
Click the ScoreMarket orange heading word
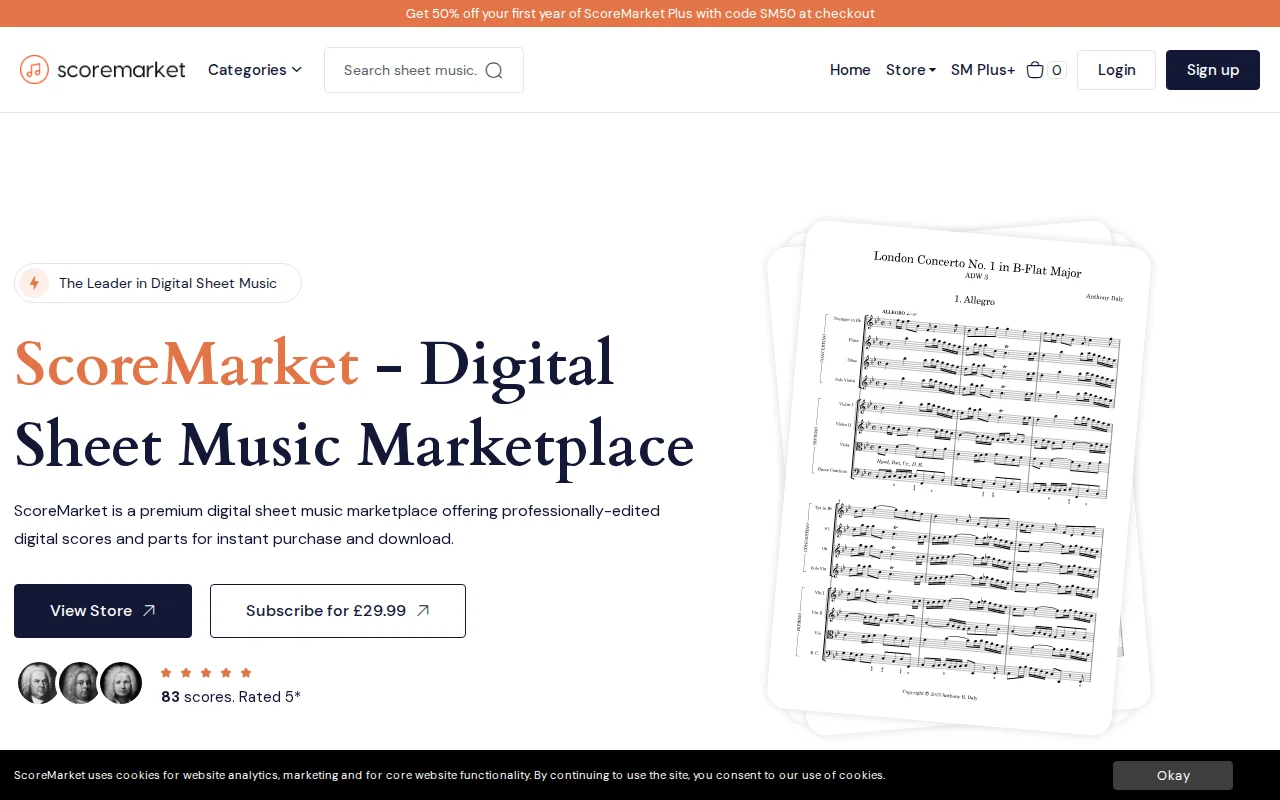click(x=187, y=363)
